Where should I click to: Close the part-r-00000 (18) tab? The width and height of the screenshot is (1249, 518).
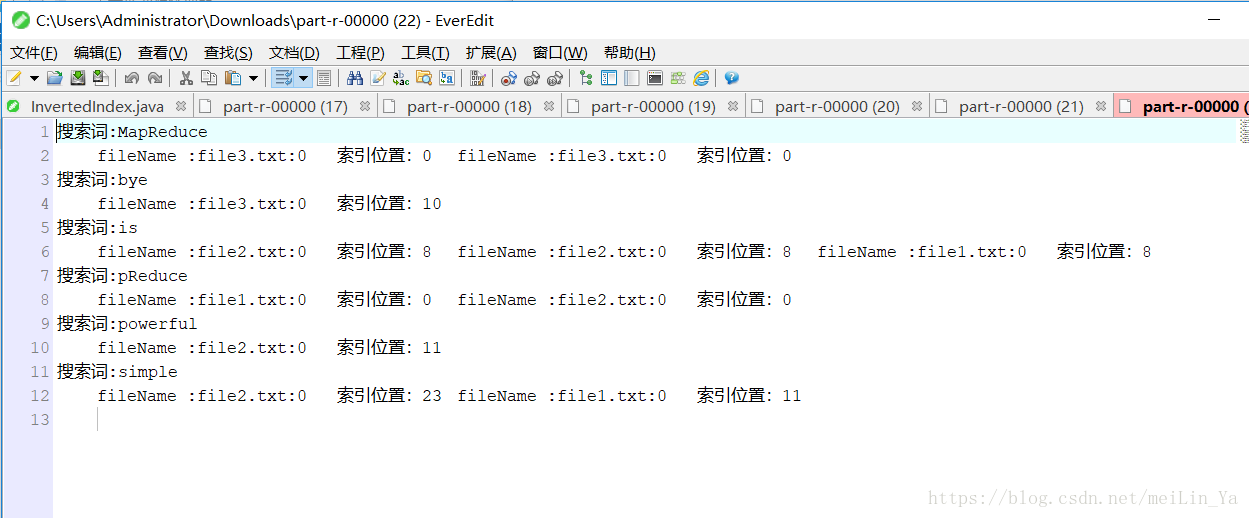(x=549, y=106)
